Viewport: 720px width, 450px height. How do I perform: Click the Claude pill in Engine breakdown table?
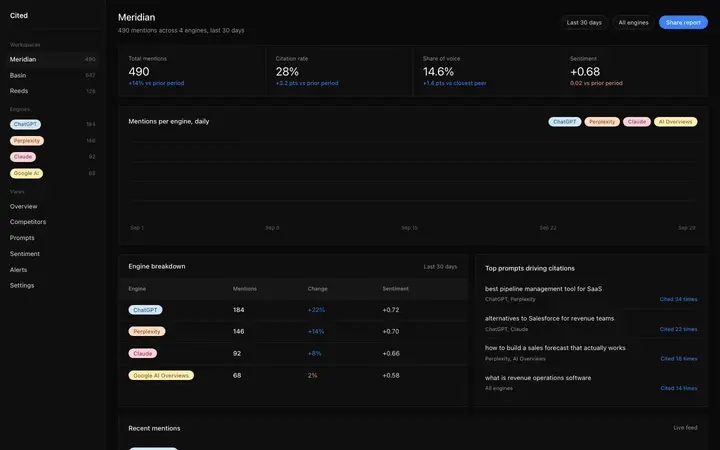(x=143, y=354)
